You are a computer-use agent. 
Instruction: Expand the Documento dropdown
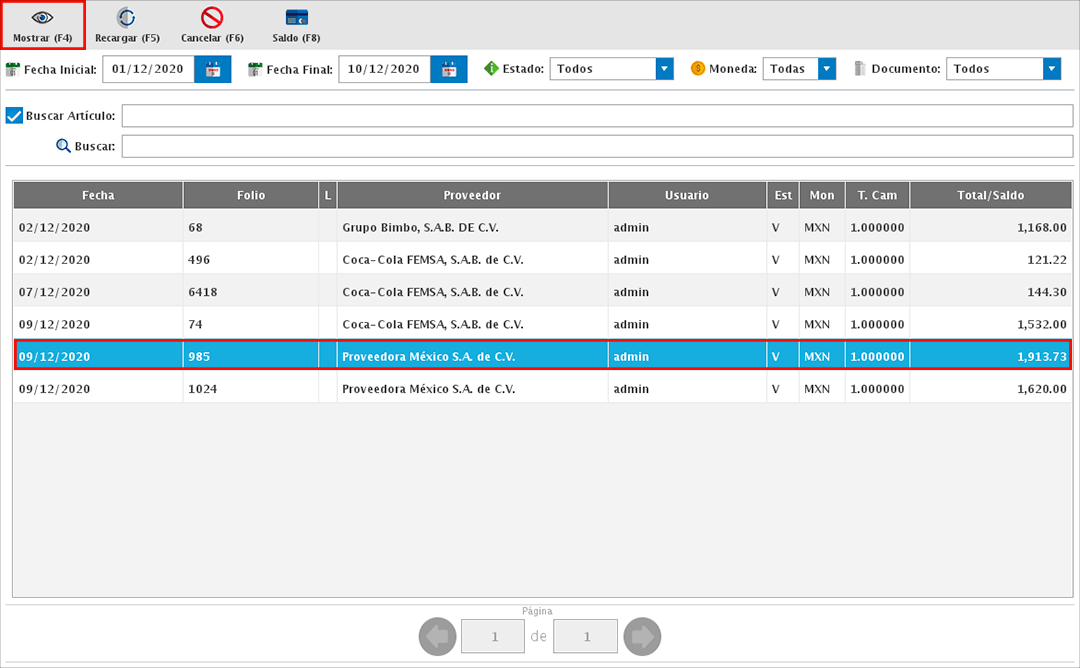[1051, 69]
